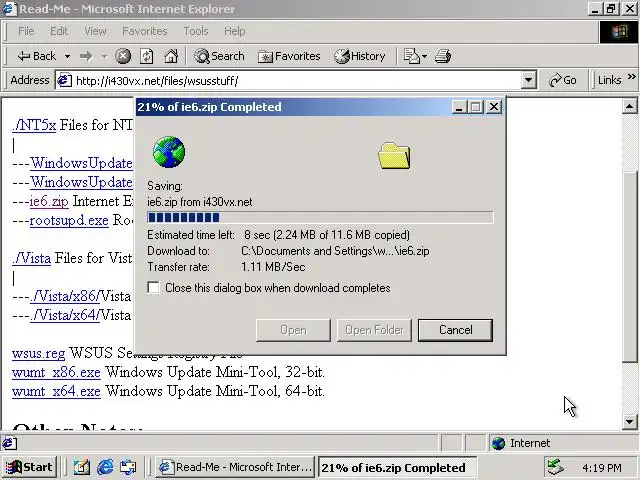Expand the Links toolbar chevron
The width and height of the screenshot is (640, 480).
(631, 76)
